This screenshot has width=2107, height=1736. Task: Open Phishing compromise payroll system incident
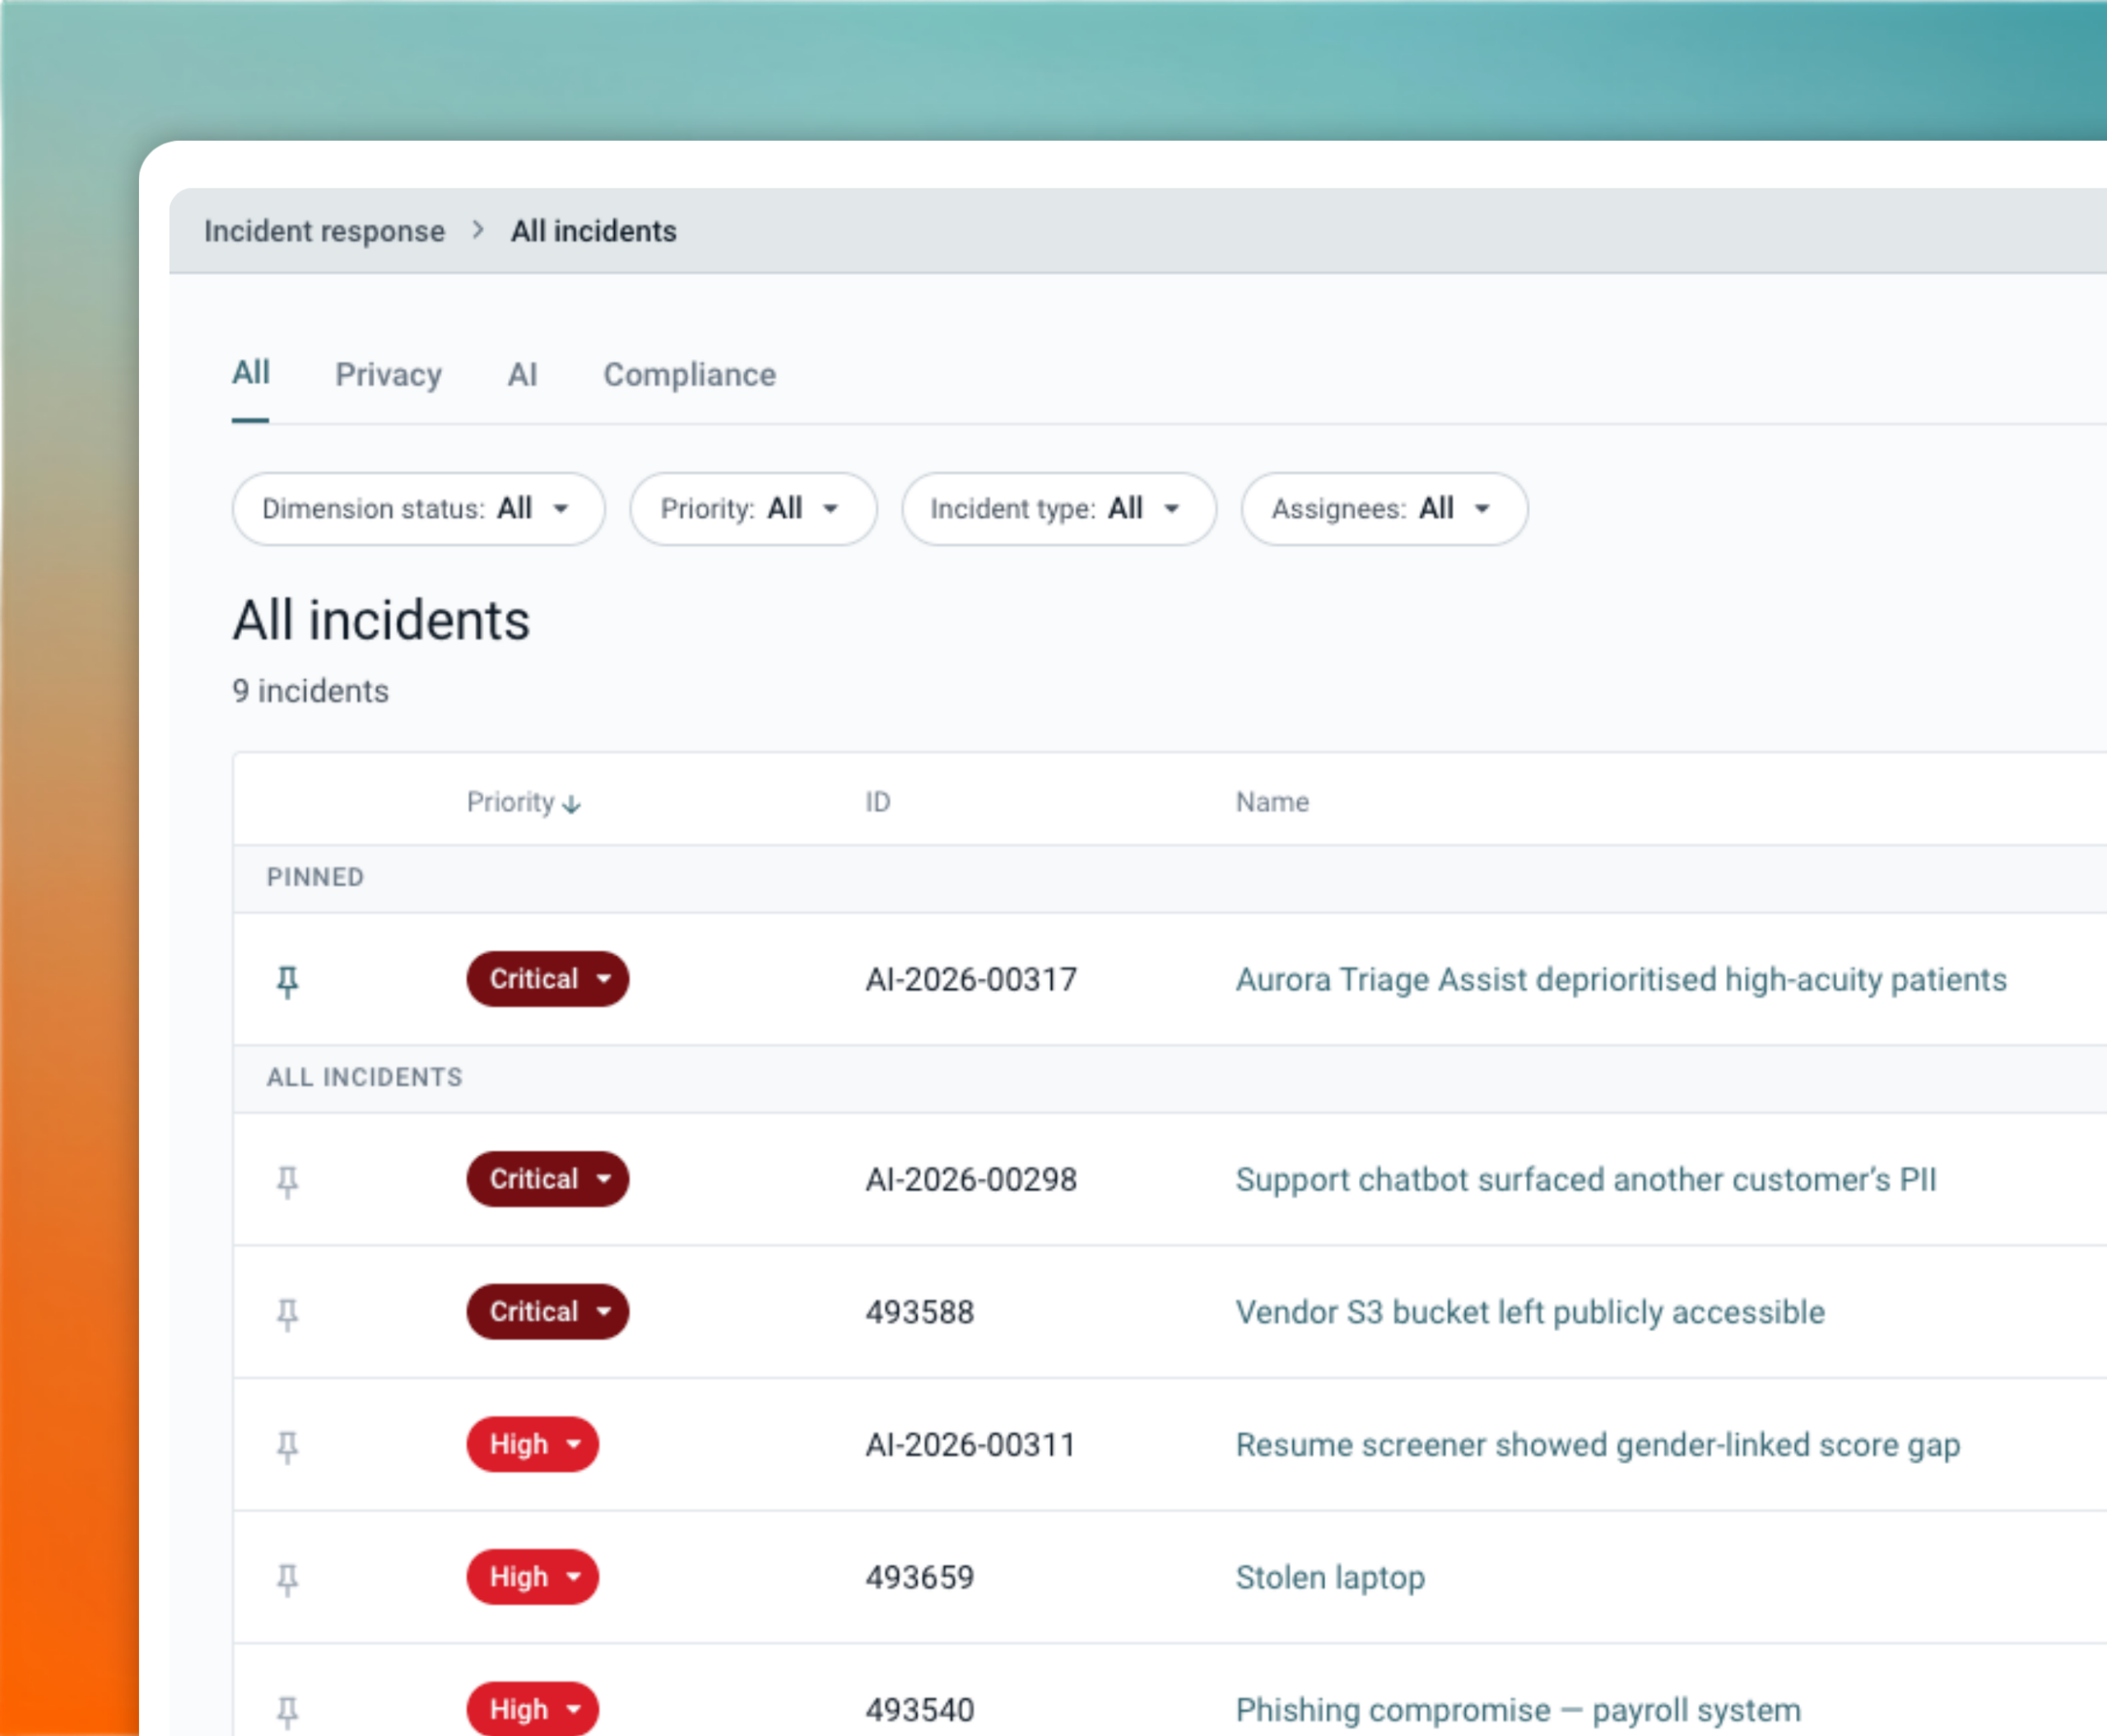(x=1518, y=1711)
